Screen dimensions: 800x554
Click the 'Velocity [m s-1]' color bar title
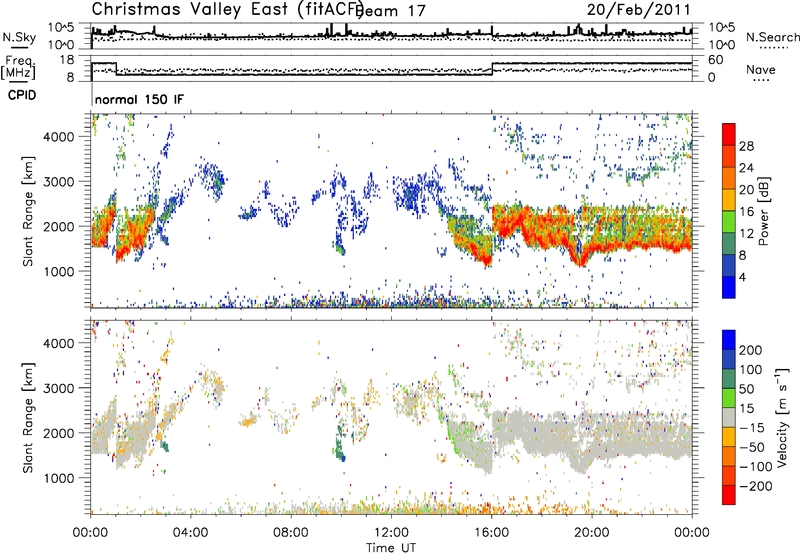click(x=782, y=417)
